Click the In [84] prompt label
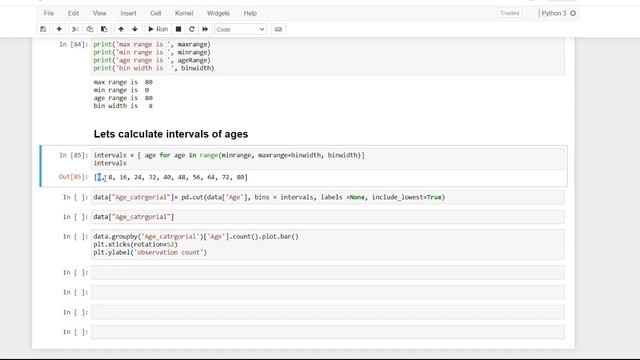The height and width of the screenshot is (360, 640). [73, 44]
